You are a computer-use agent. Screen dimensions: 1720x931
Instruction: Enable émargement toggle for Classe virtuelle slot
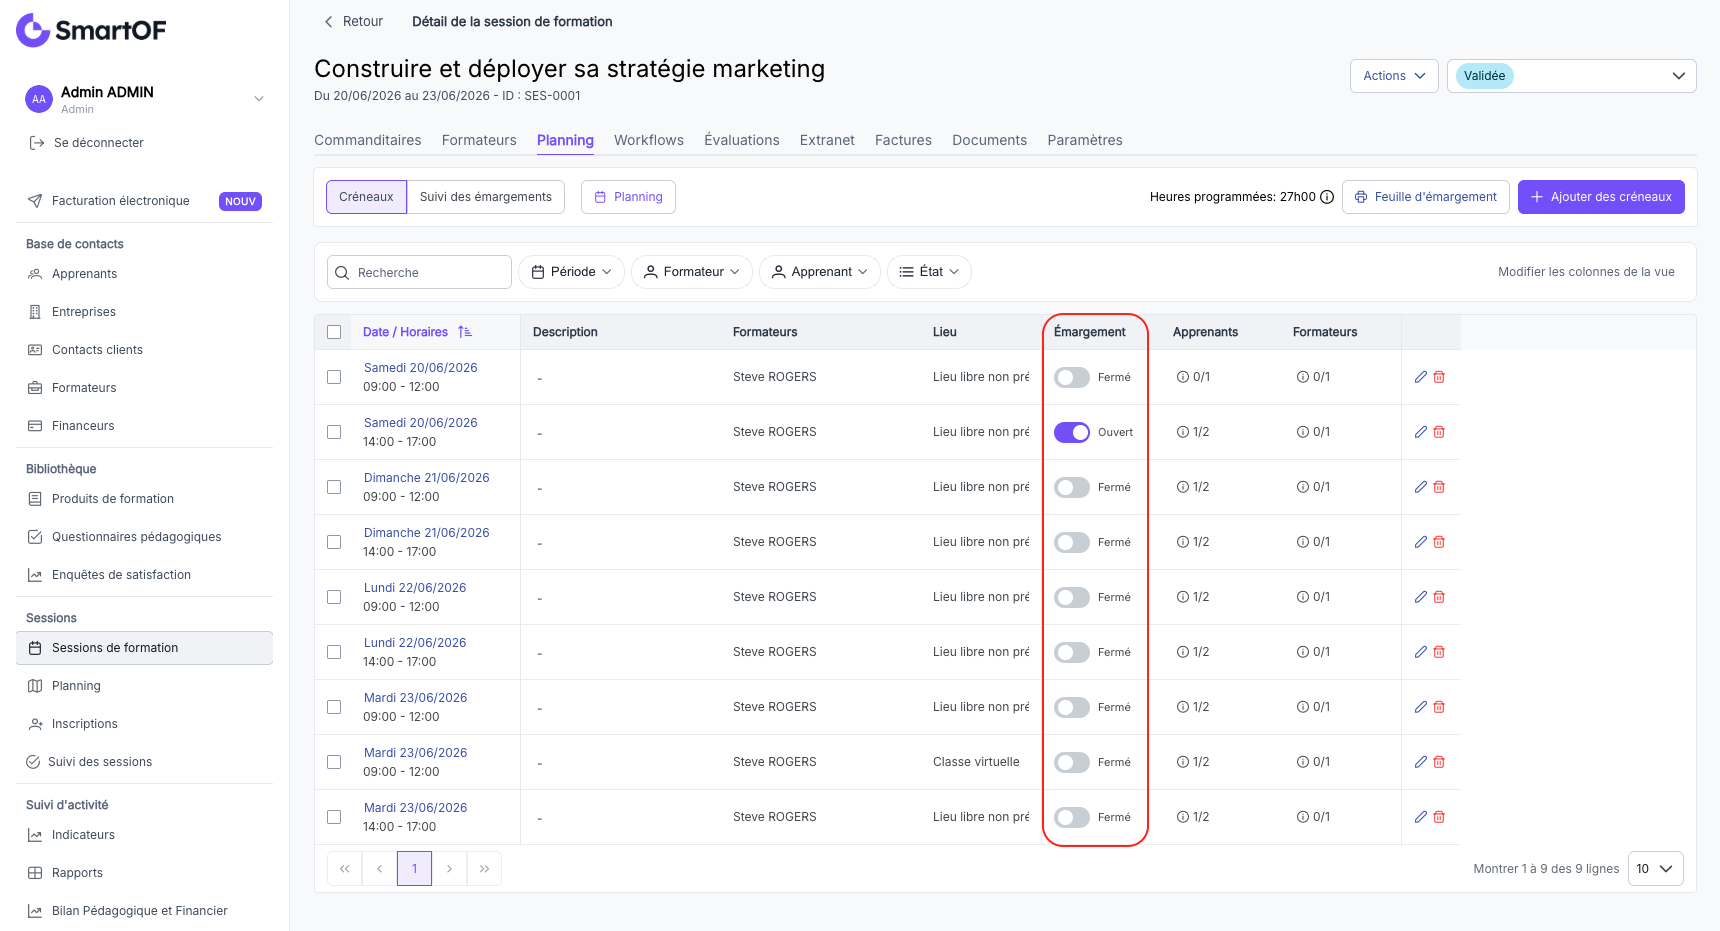click(1072, 762)
